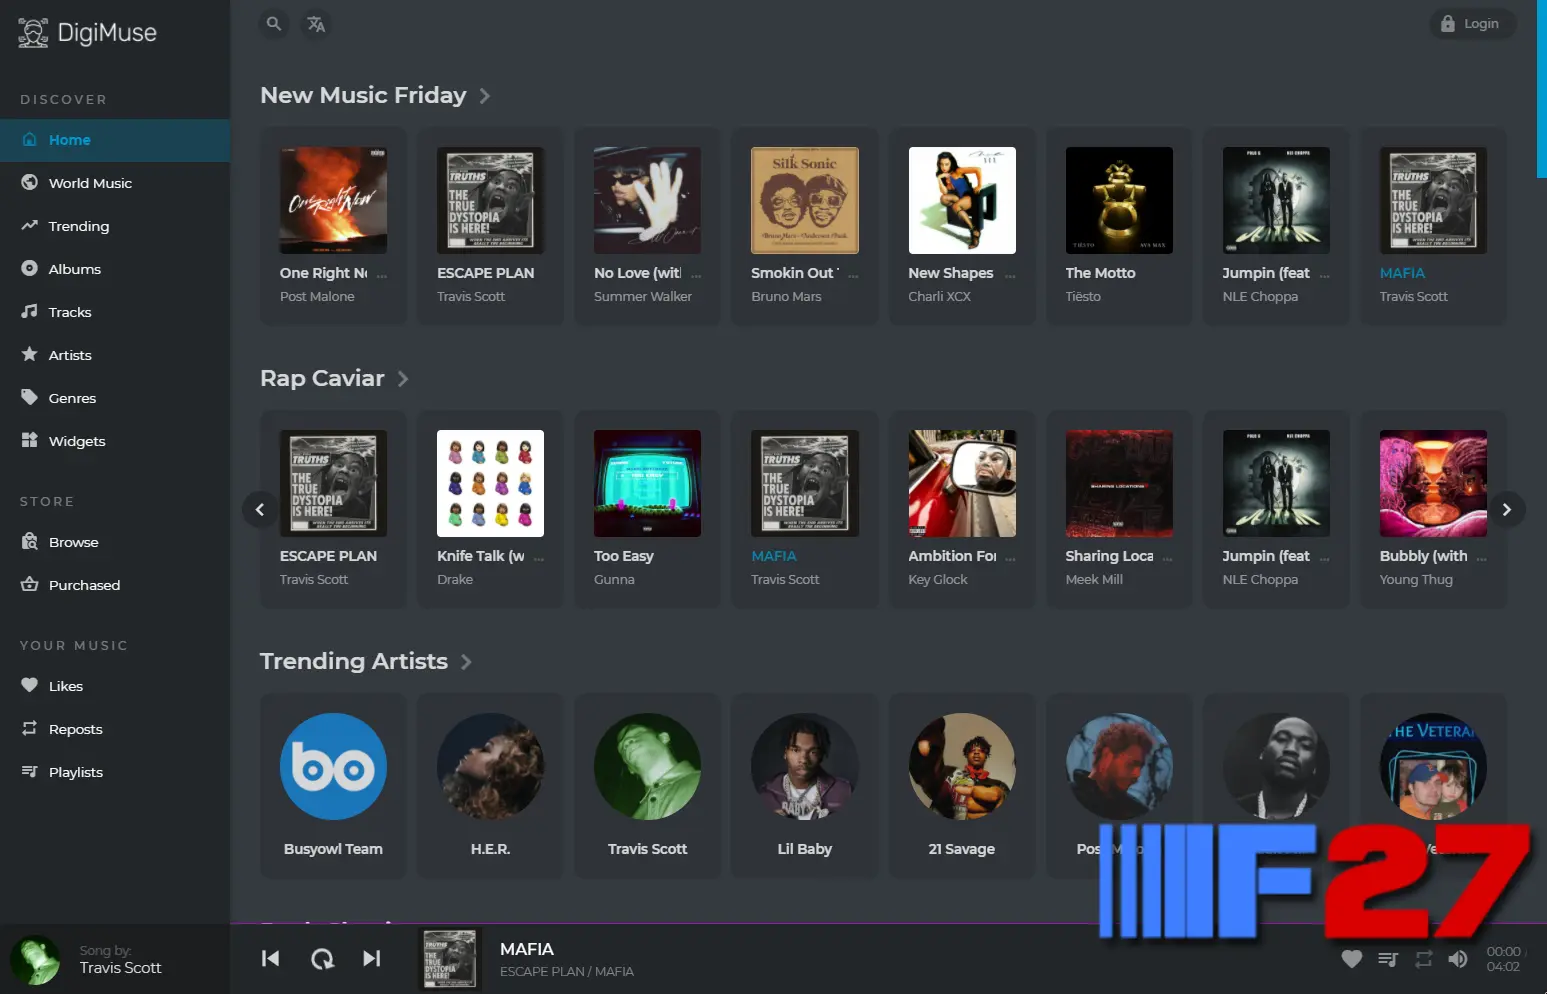This screenshot has height=994, width=1547.
Task: Open World Music section
Action: (x=115, y=183)
